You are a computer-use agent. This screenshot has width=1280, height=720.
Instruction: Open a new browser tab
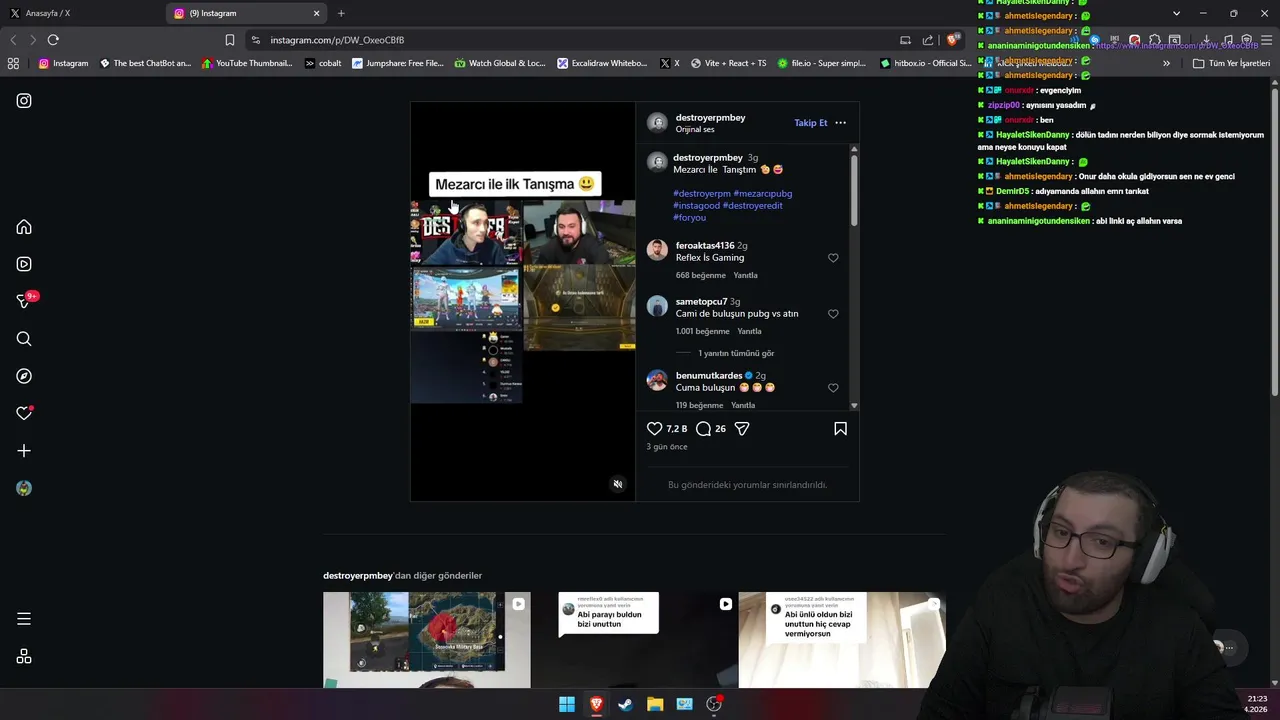(341, 13)
